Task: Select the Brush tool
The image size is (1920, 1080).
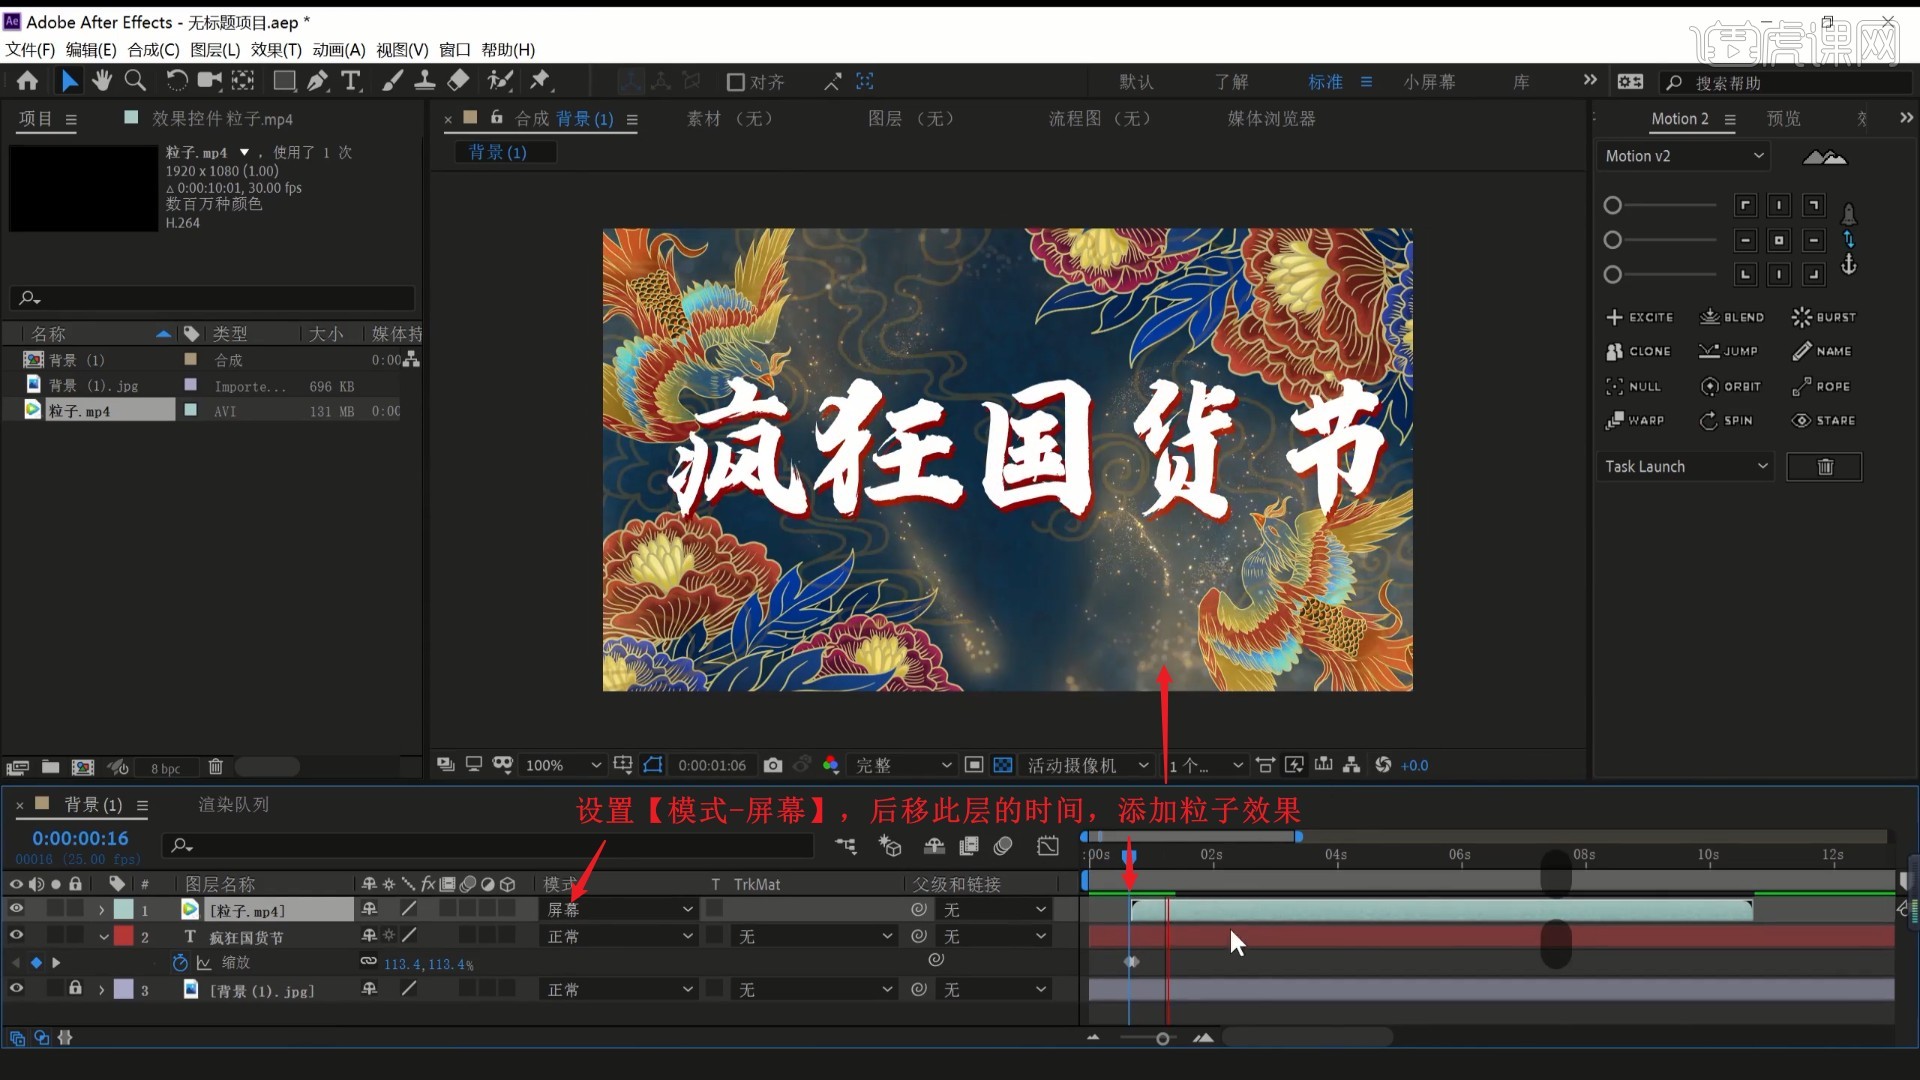Action: pyautogui.click(x=393, y=81)
